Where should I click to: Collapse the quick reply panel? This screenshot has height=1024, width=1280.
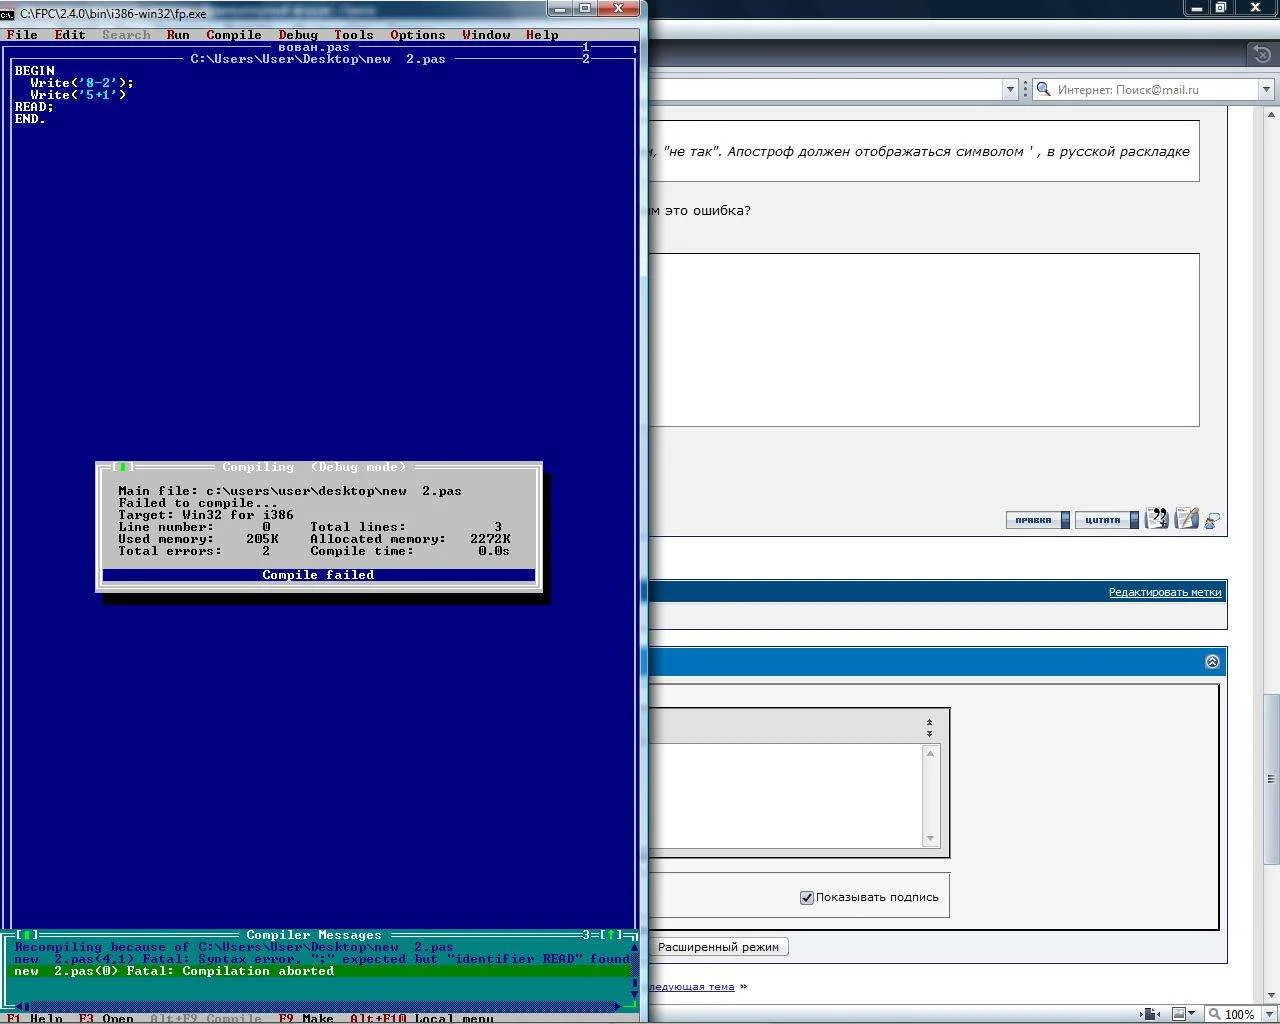click(x=1212, y=662)
